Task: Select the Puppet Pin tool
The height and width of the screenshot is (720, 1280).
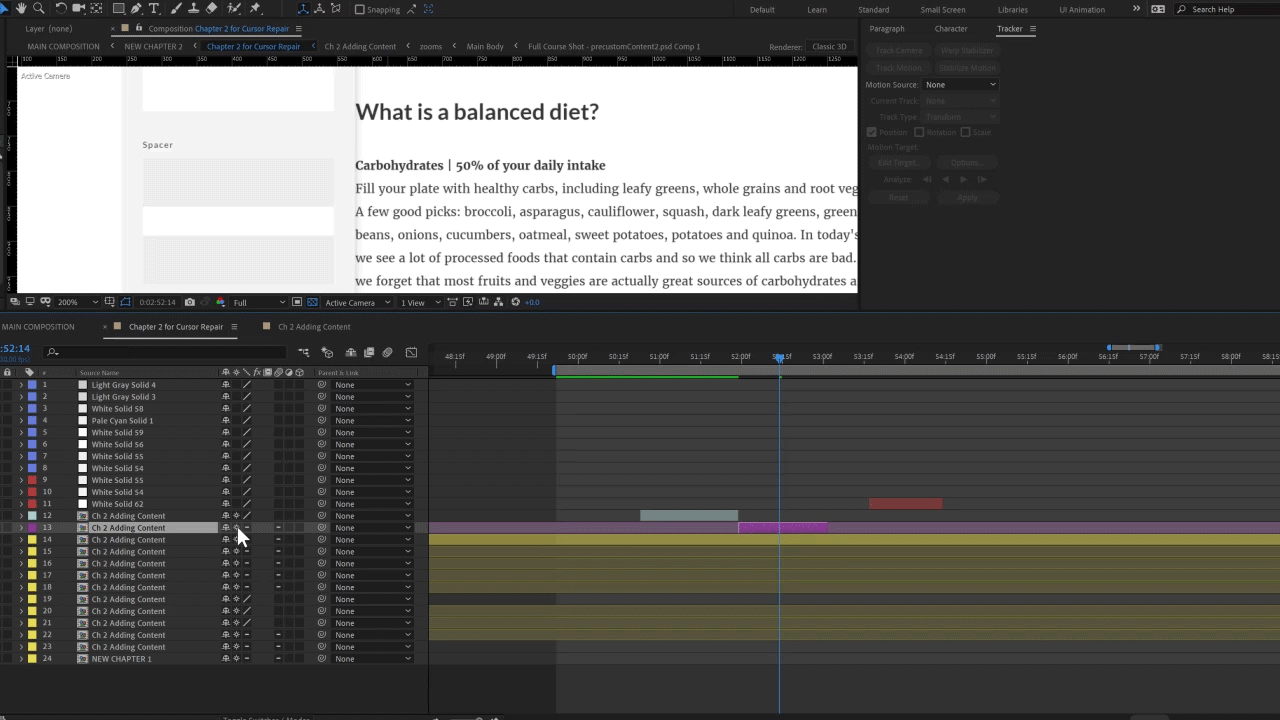Action: point(256,9)
